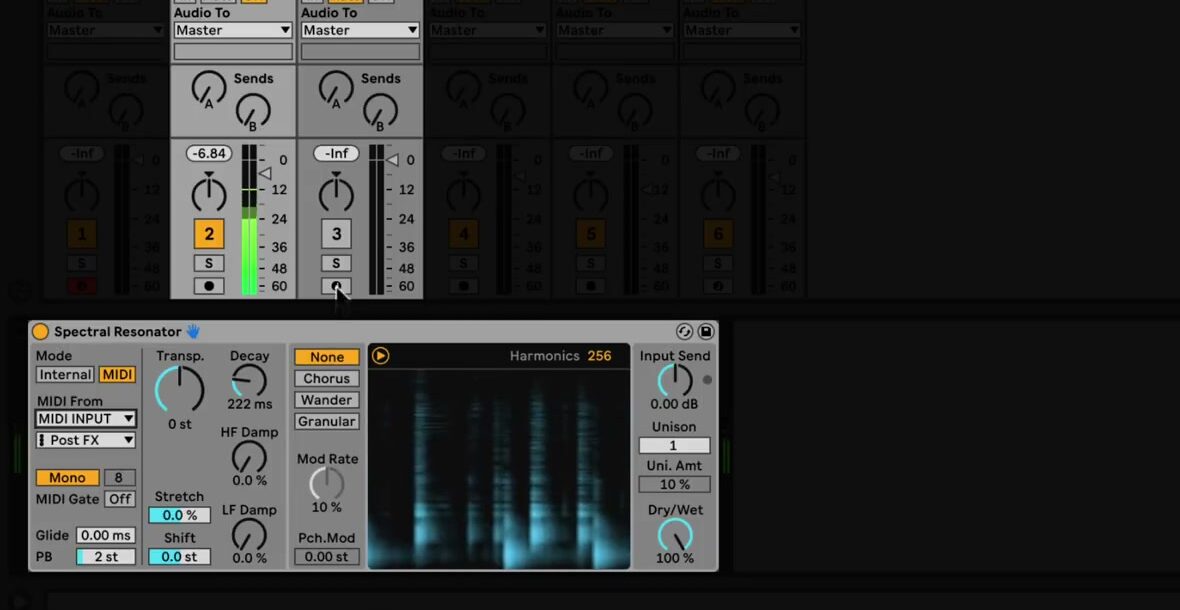Viewport: 1180px width, 610px height.
Task: Toggle dimmed track 5 activator button
Action: 590,234
